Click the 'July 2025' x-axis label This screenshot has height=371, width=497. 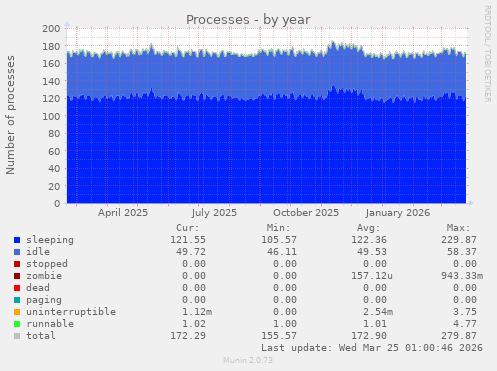pos(214,213)
